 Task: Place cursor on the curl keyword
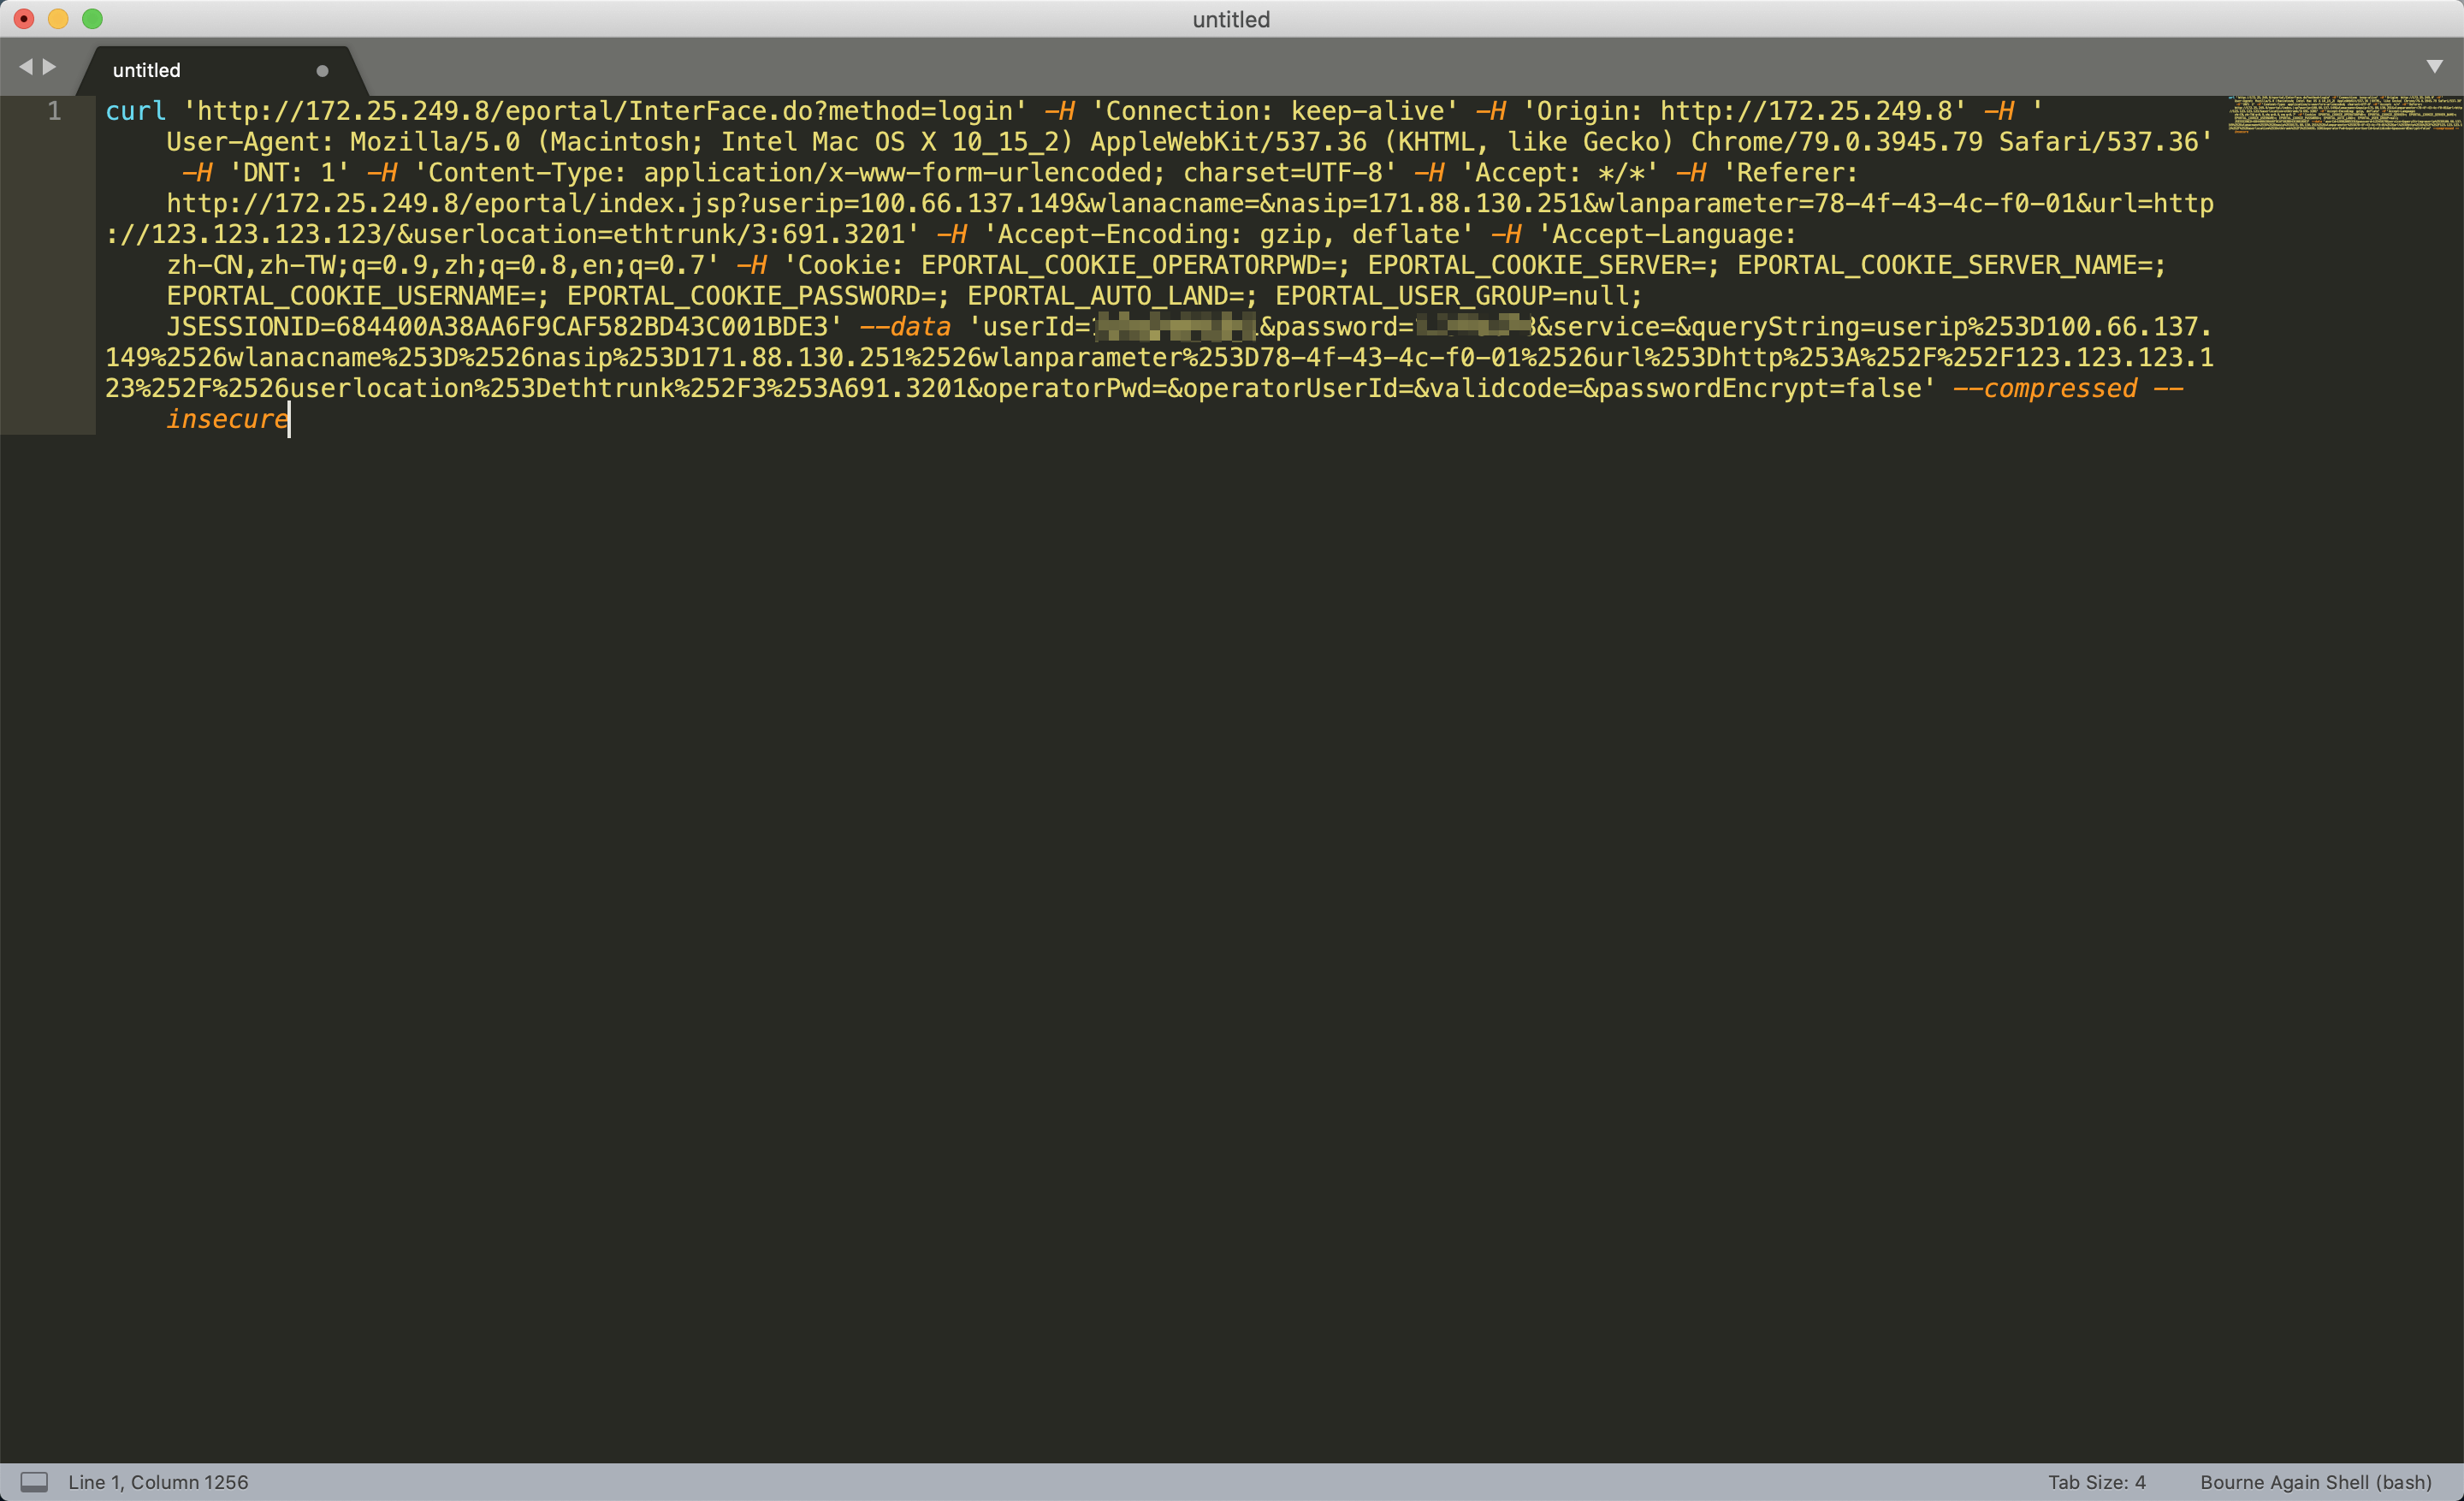pos(135,111)
